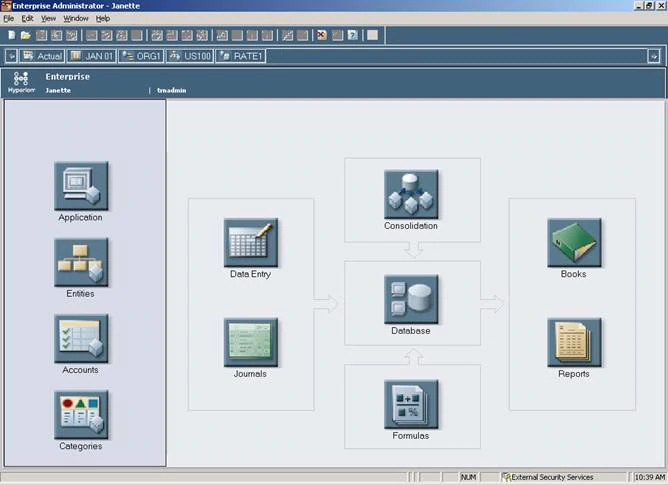Screen dimensions: 668x485
Task: Open the Reports module icon
Action: click(574, 342)
